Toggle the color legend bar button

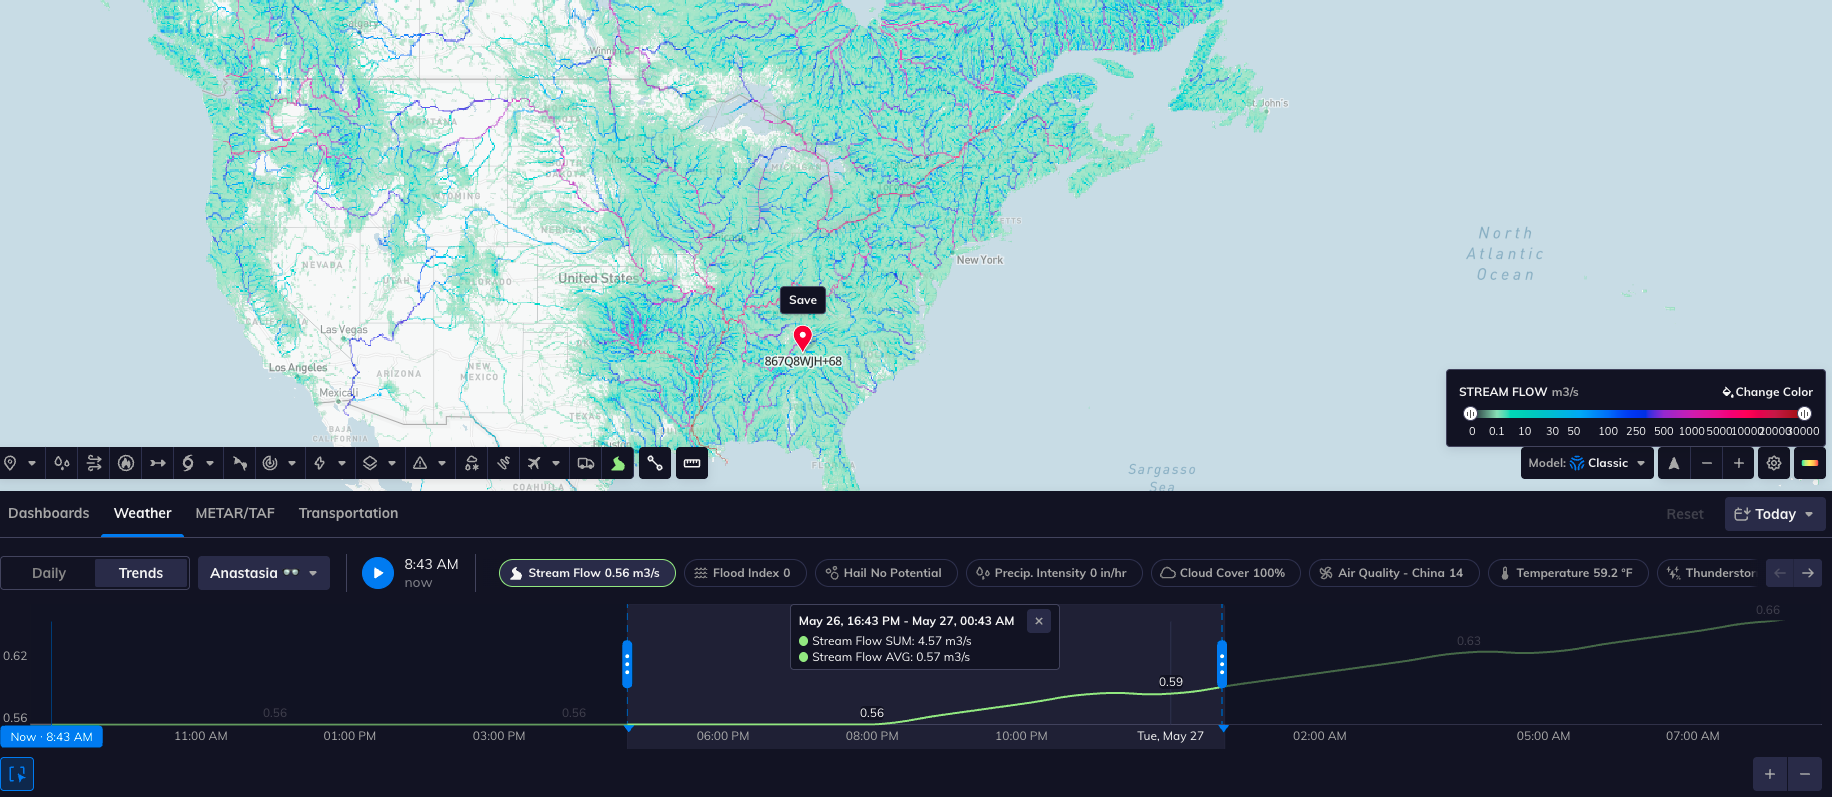tap(1809, 463)
